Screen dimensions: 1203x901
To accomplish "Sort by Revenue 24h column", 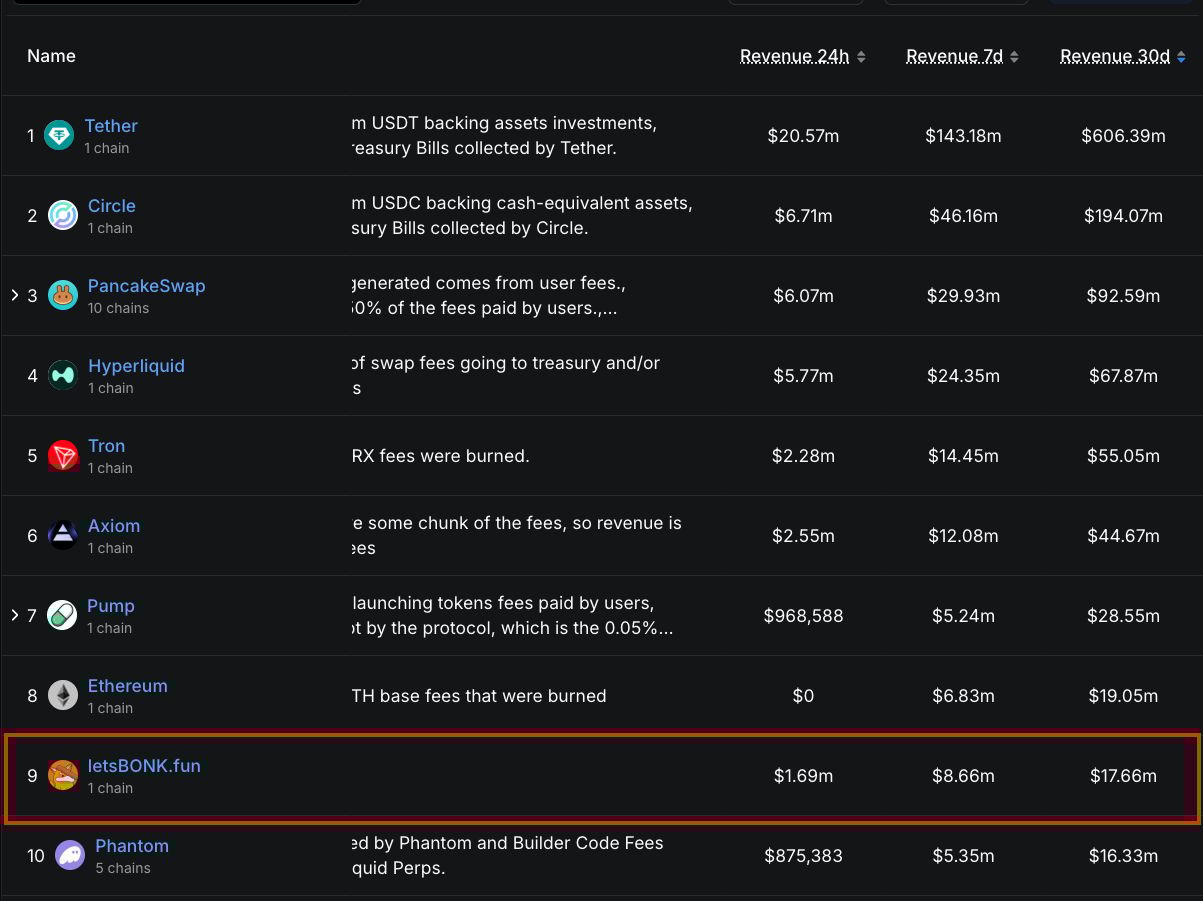I will tap(803, 56).
